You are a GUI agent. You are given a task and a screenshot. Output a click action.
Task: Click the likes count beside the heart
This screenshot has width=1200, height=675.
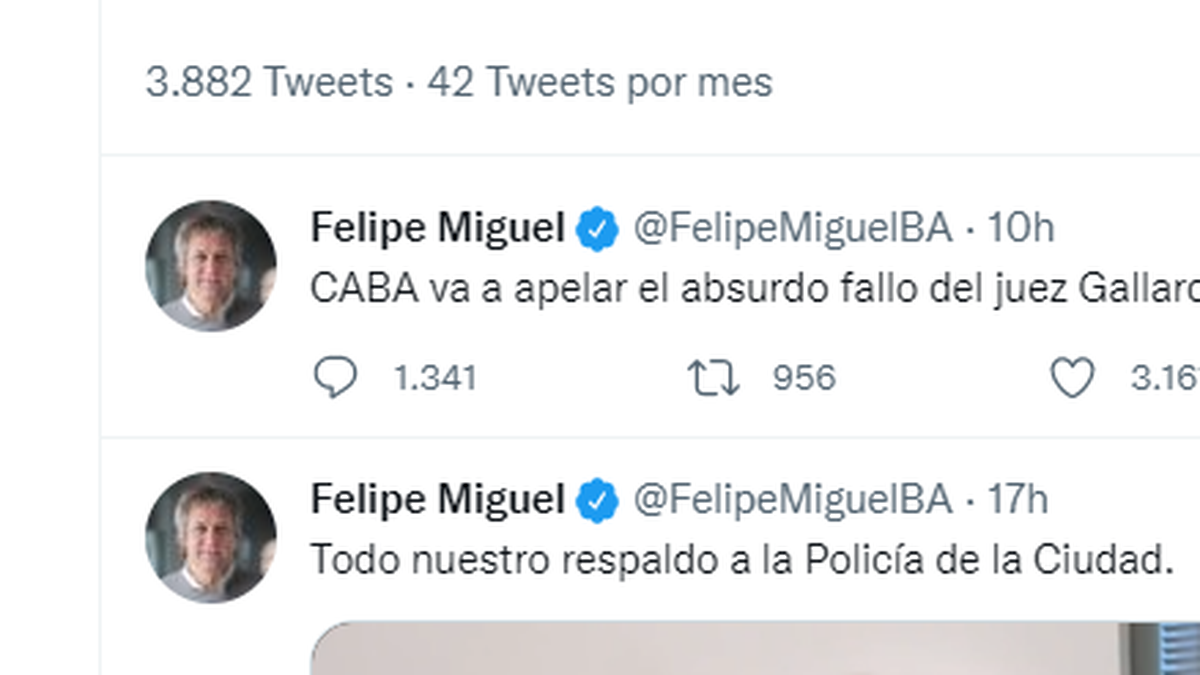tap(1165, 378)
